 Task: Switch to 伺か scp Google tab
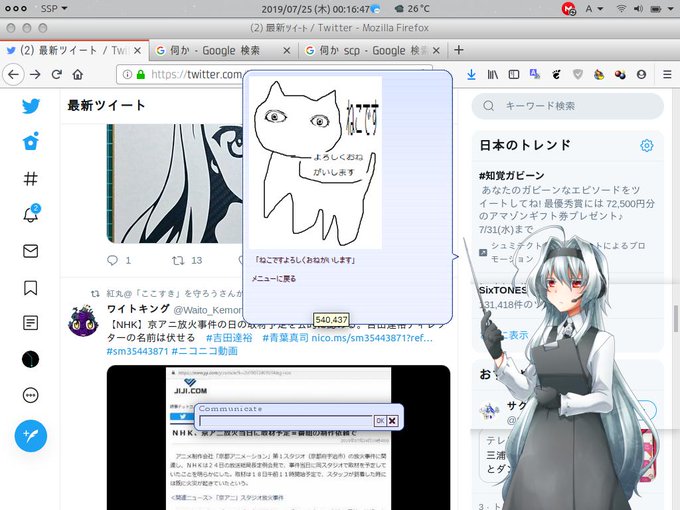372,51
